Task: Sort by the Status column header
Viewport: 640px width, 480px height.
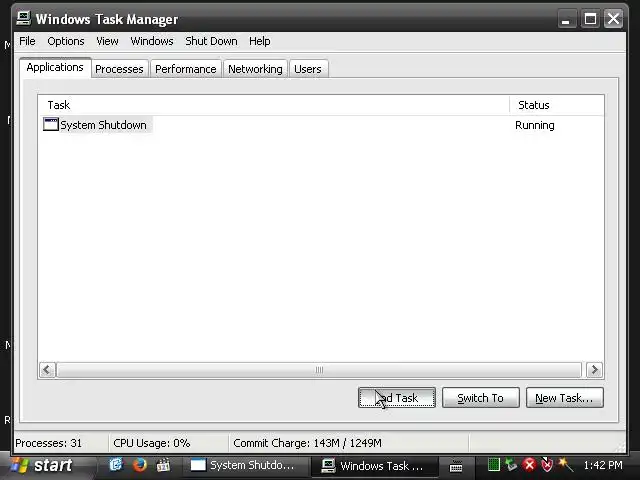Action: pyautogui.click(x=557, y=105)
